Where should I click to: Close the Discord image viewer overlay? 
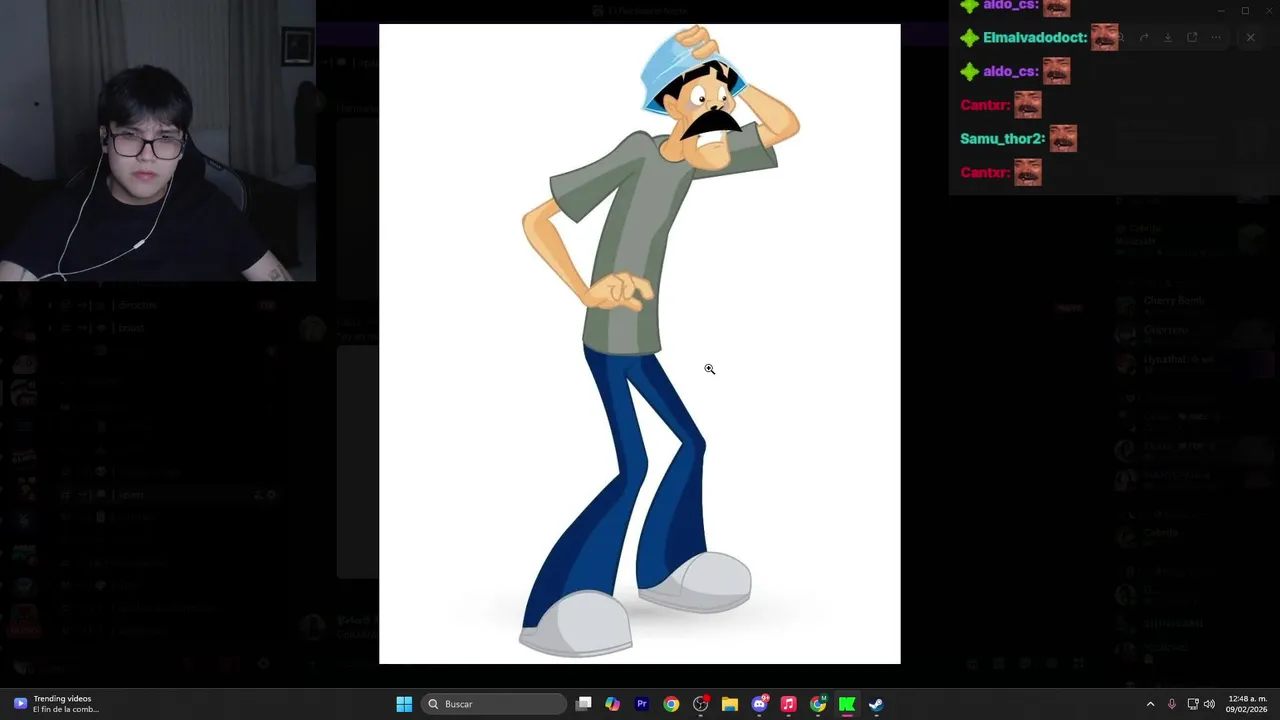click(1250, 38)
